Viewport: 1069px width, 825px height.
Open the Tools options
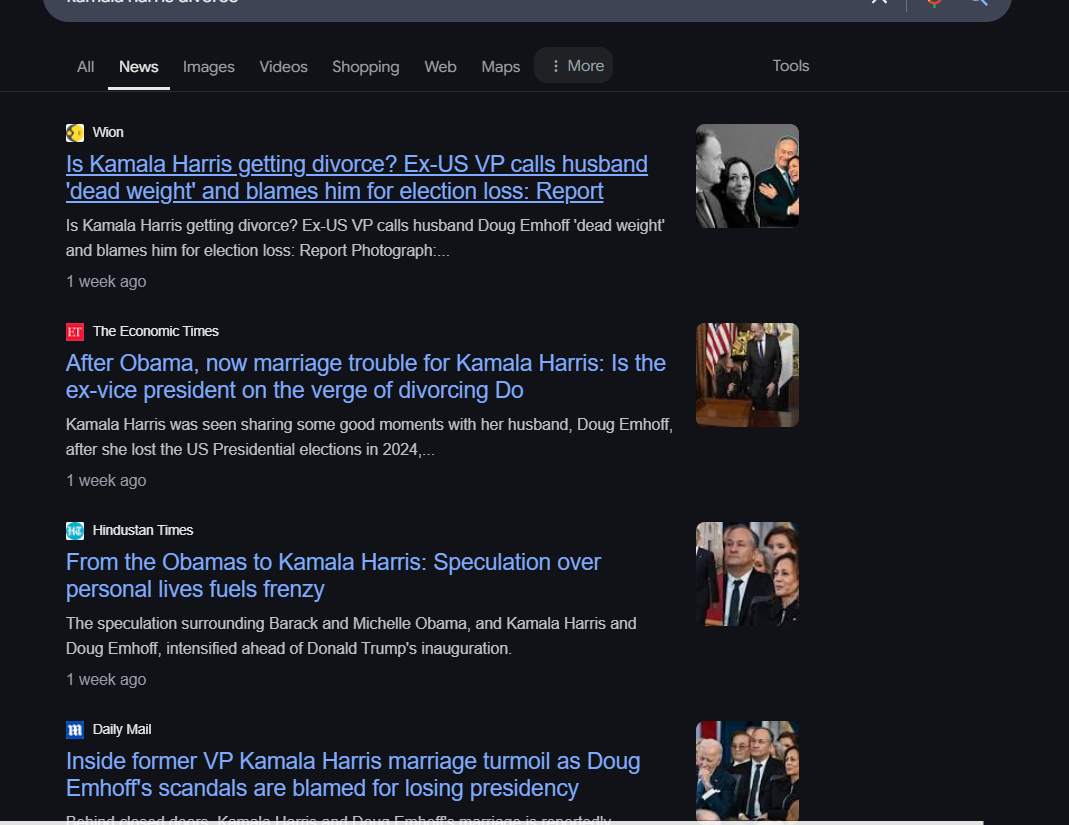[x=790, y=66]
